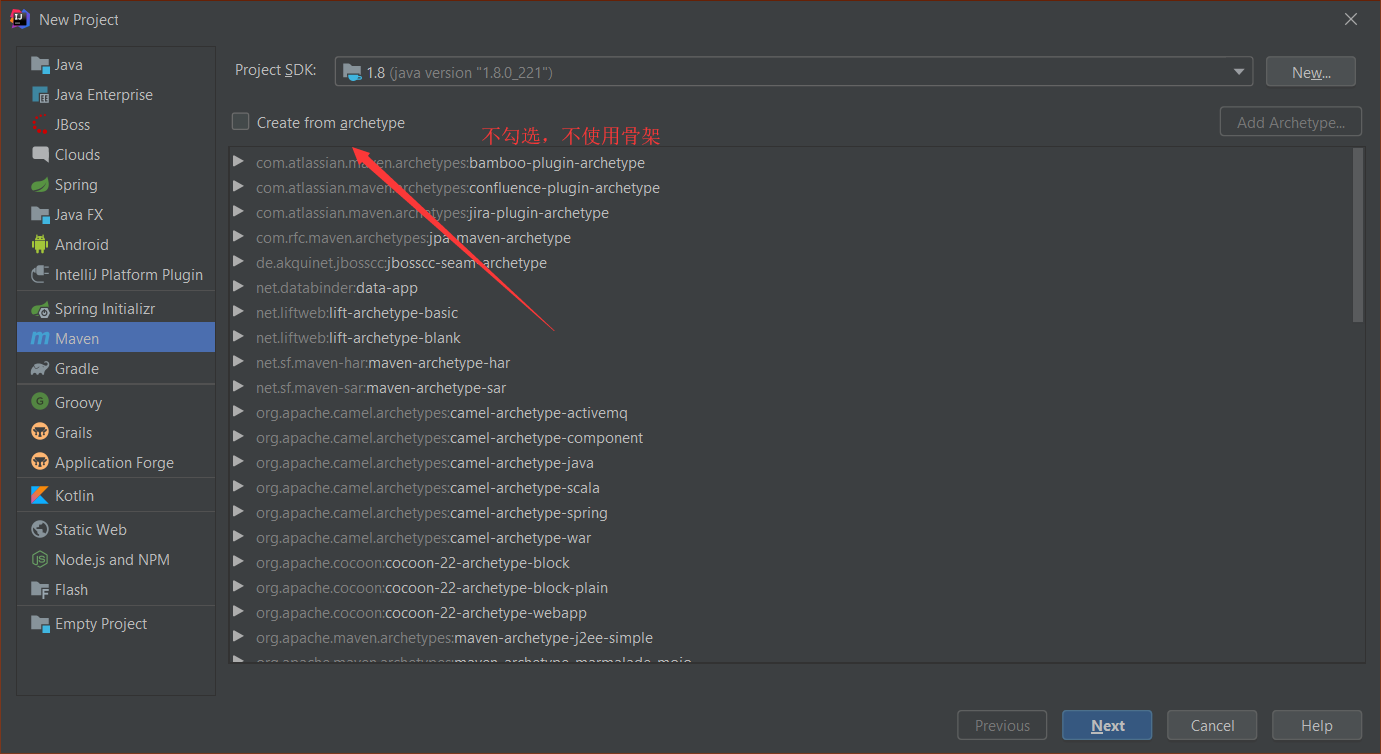Click the Spring Initializr icon
Viewport: 1381px width, 754px height.
pyautogui.click(x=40, y=309)
